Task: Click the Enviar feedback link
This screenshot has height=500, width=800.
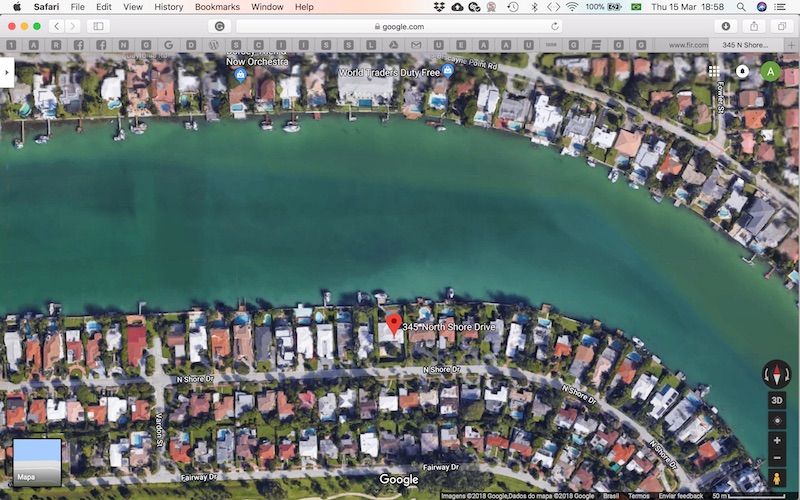Action: pos(680,495)
